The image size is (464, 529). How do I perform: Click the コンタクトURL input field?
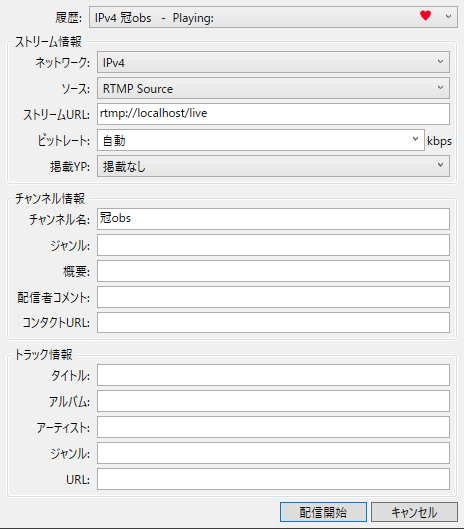[273, 323]
